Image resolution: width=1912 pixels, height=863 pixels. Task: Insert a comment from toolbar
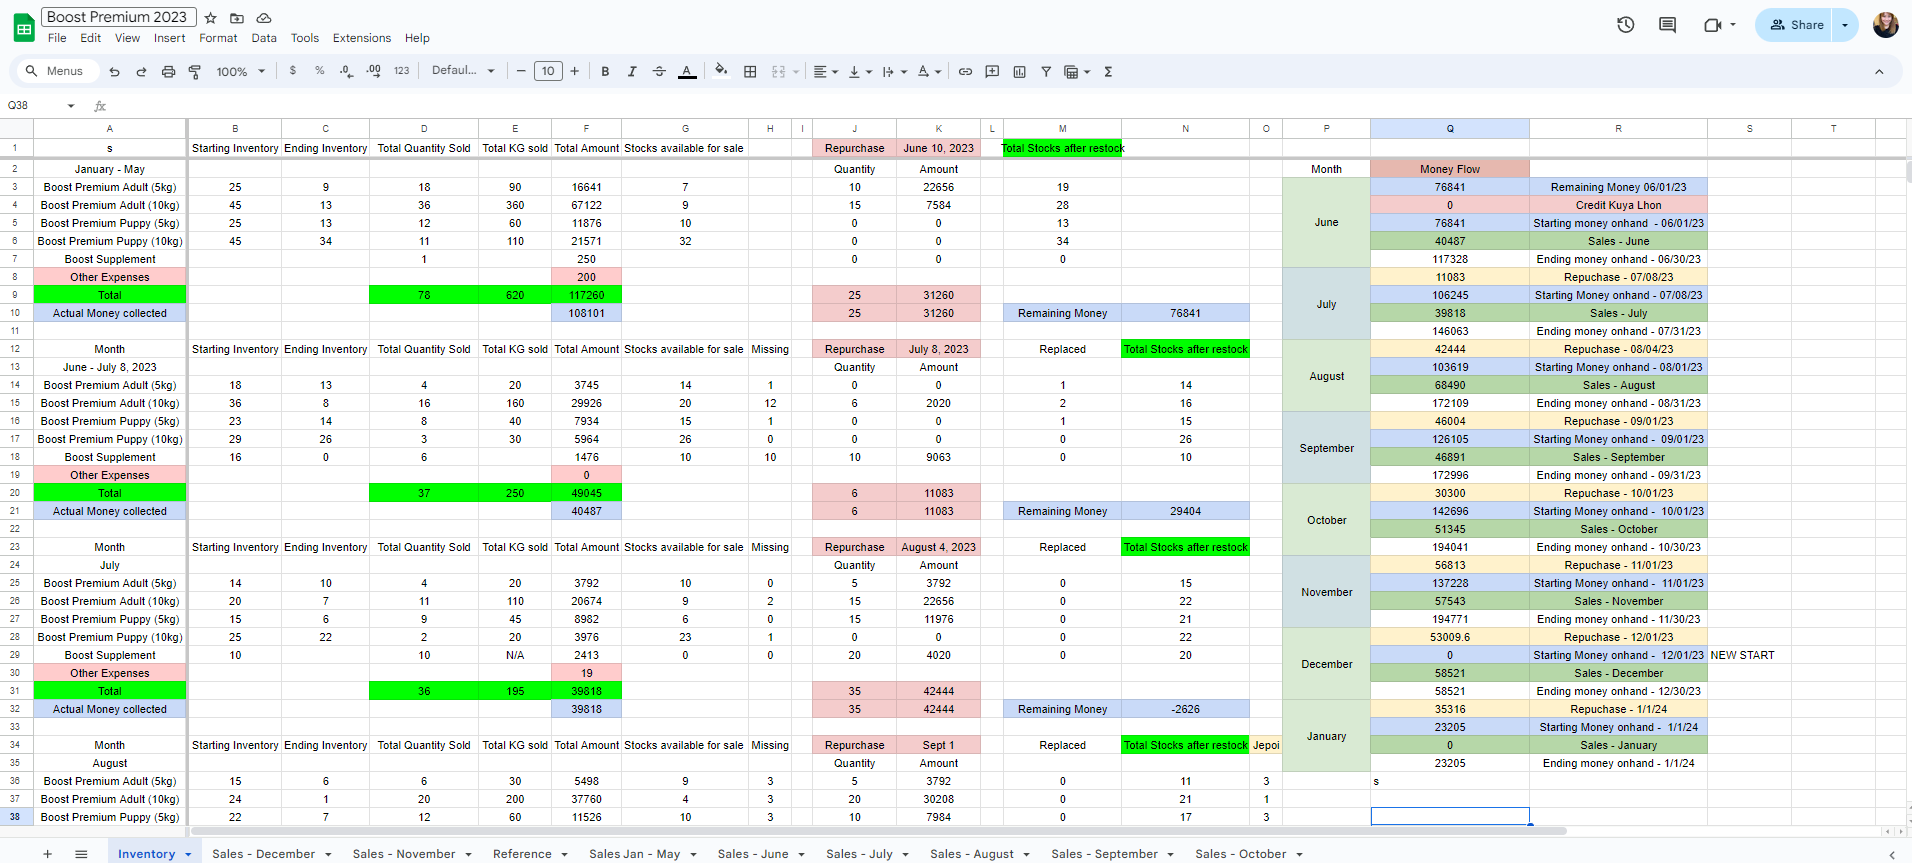992,71
